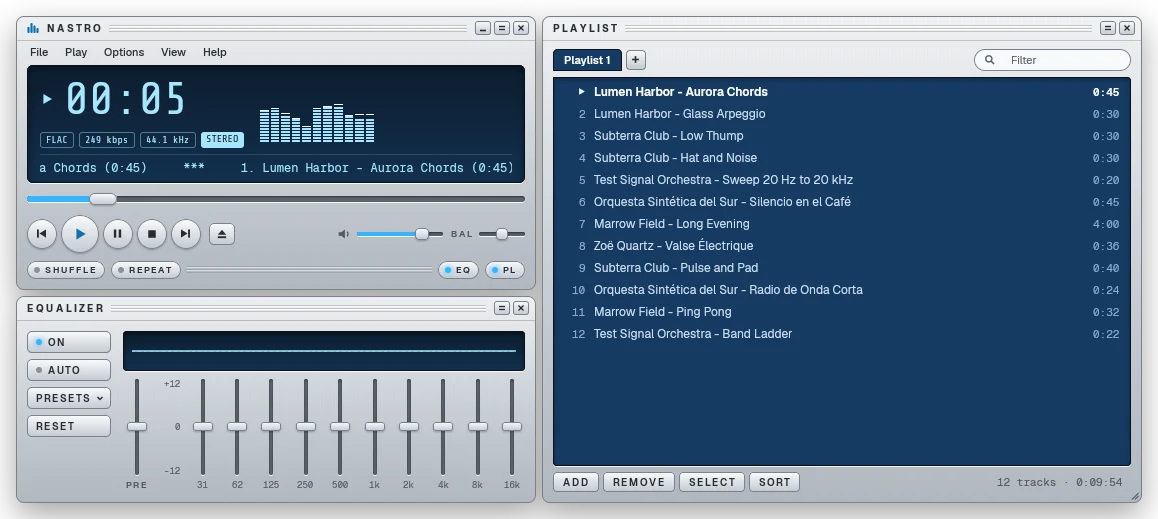Select track Subterra Club - Pulse and Pad

point(842,268)
